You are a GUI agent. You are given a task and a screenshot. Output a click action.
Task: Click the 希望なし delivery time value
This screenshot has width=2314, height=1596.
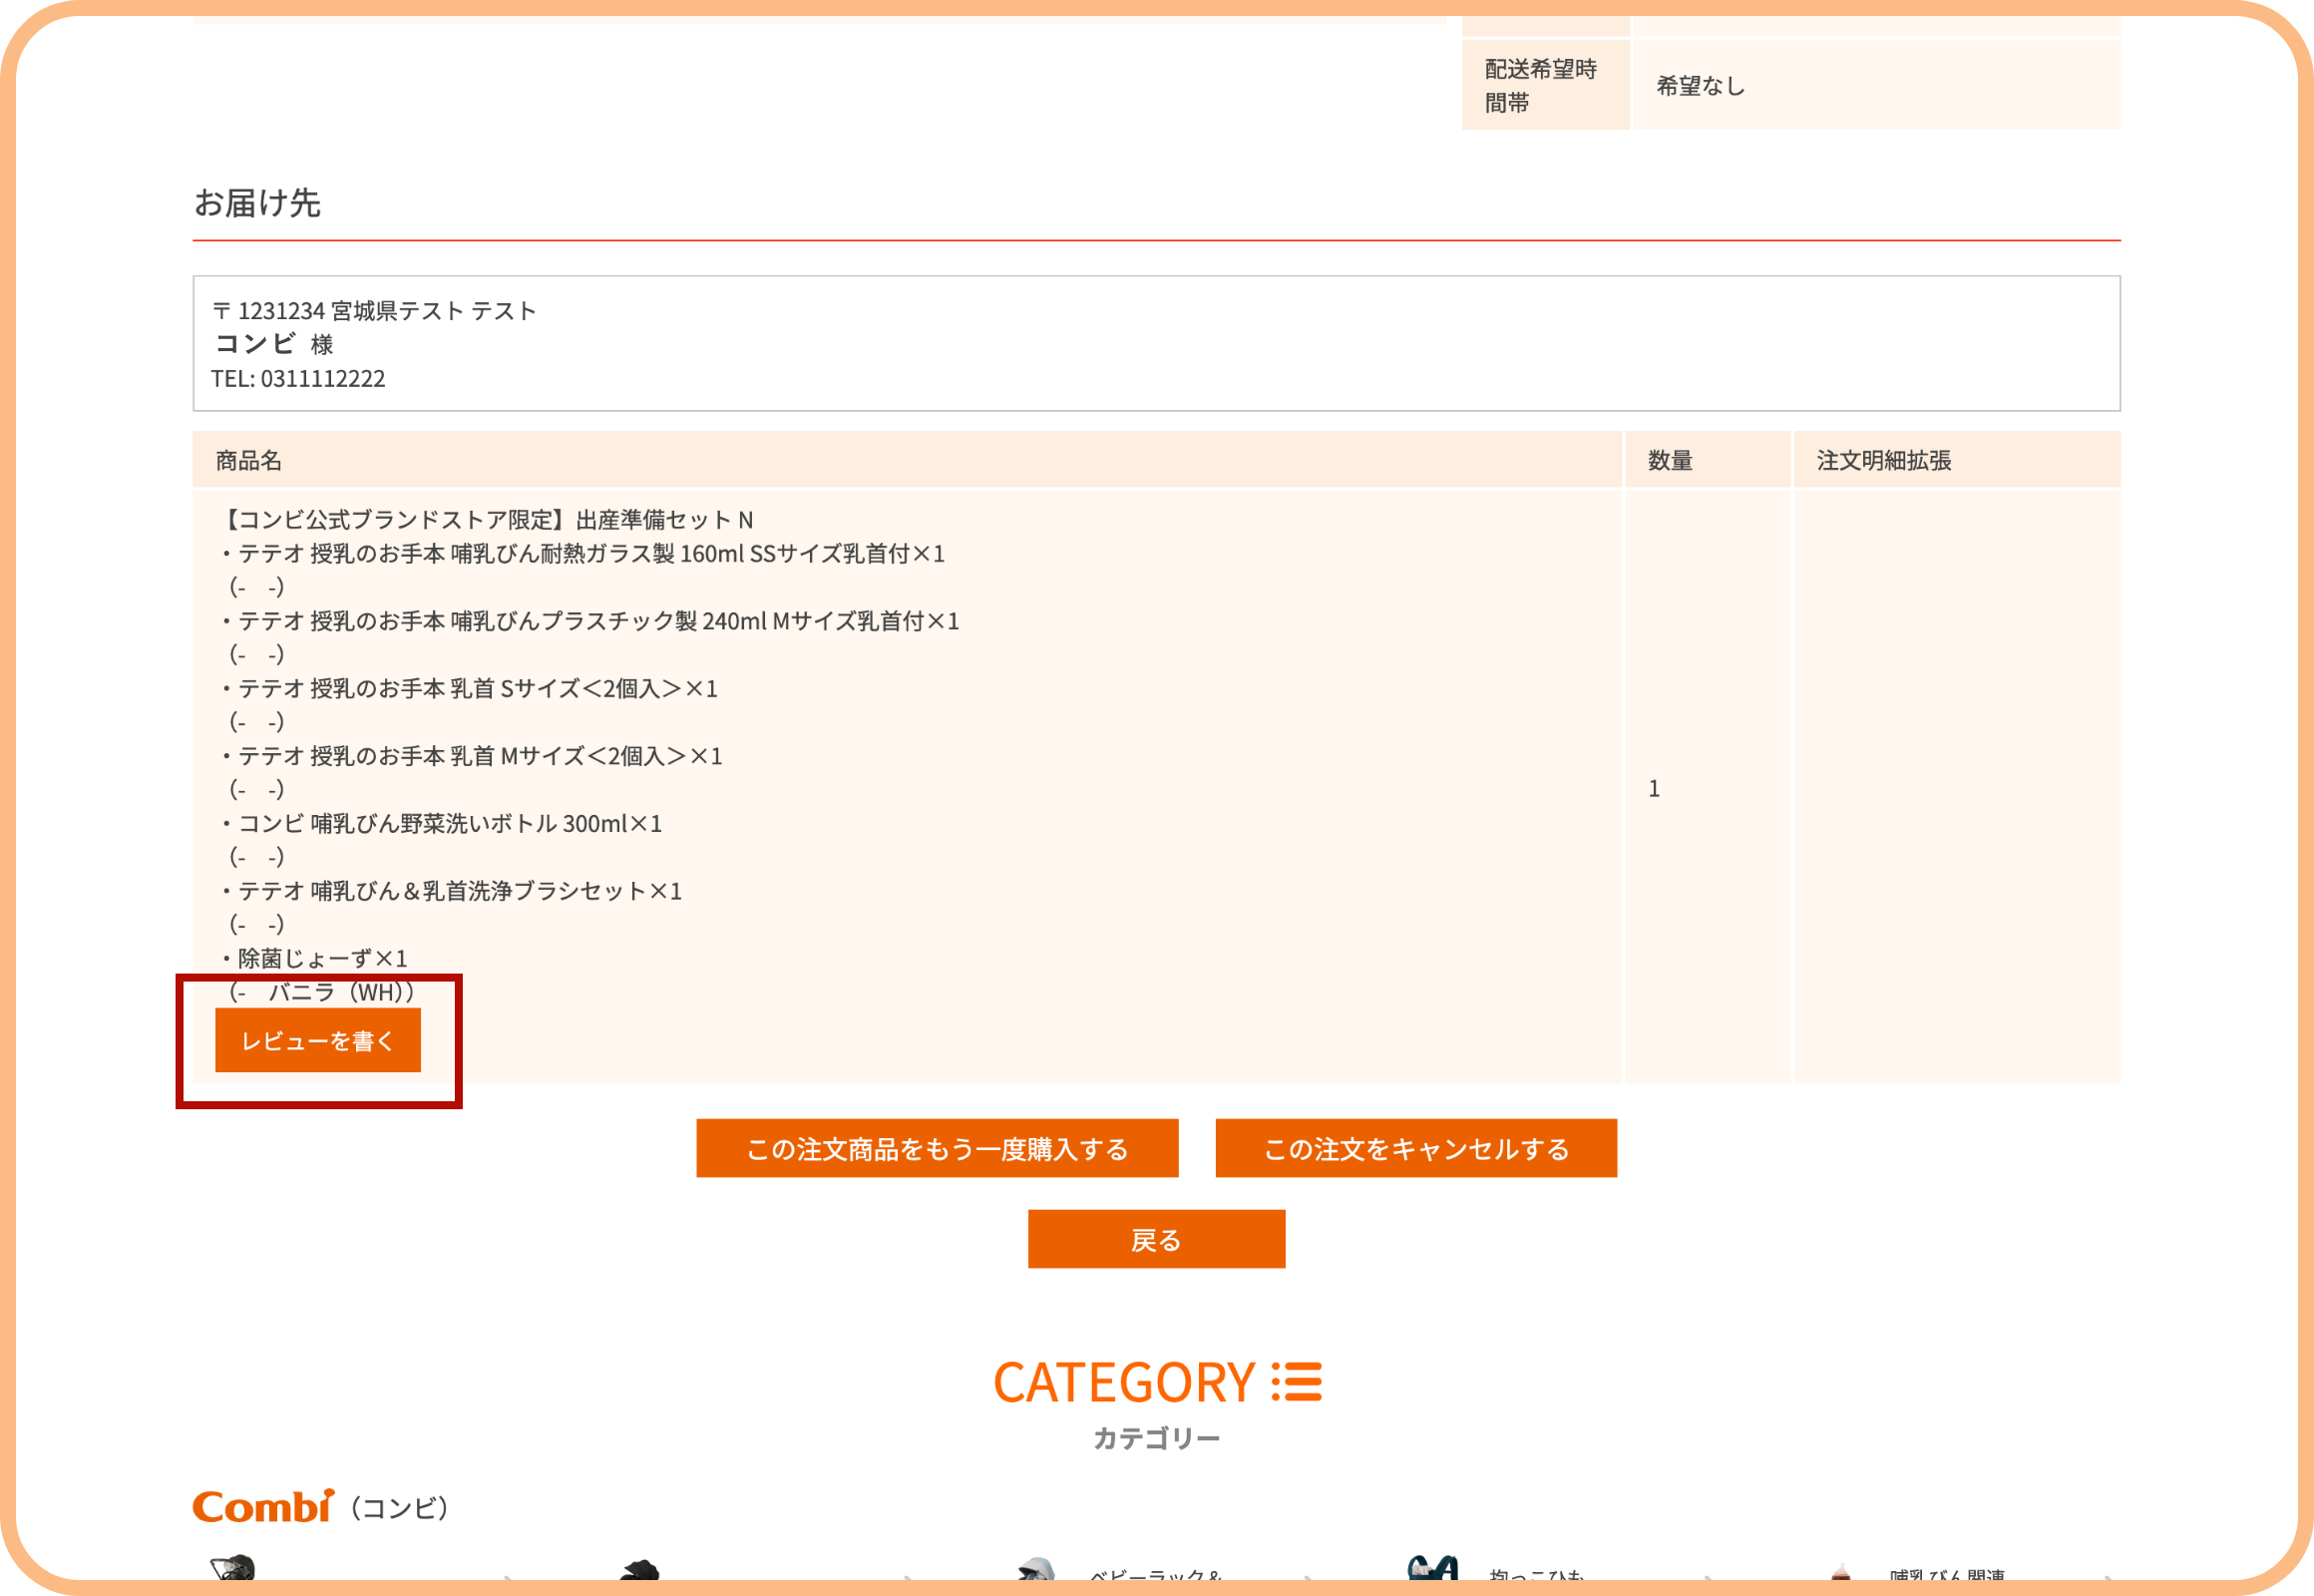point(1700,86)
